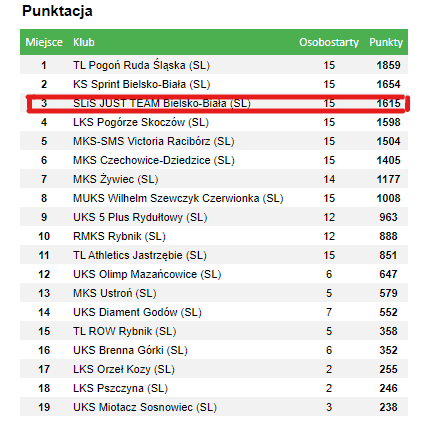Select MKS Żywiec row
The image size is (437, 437).
tap(214, 179)
